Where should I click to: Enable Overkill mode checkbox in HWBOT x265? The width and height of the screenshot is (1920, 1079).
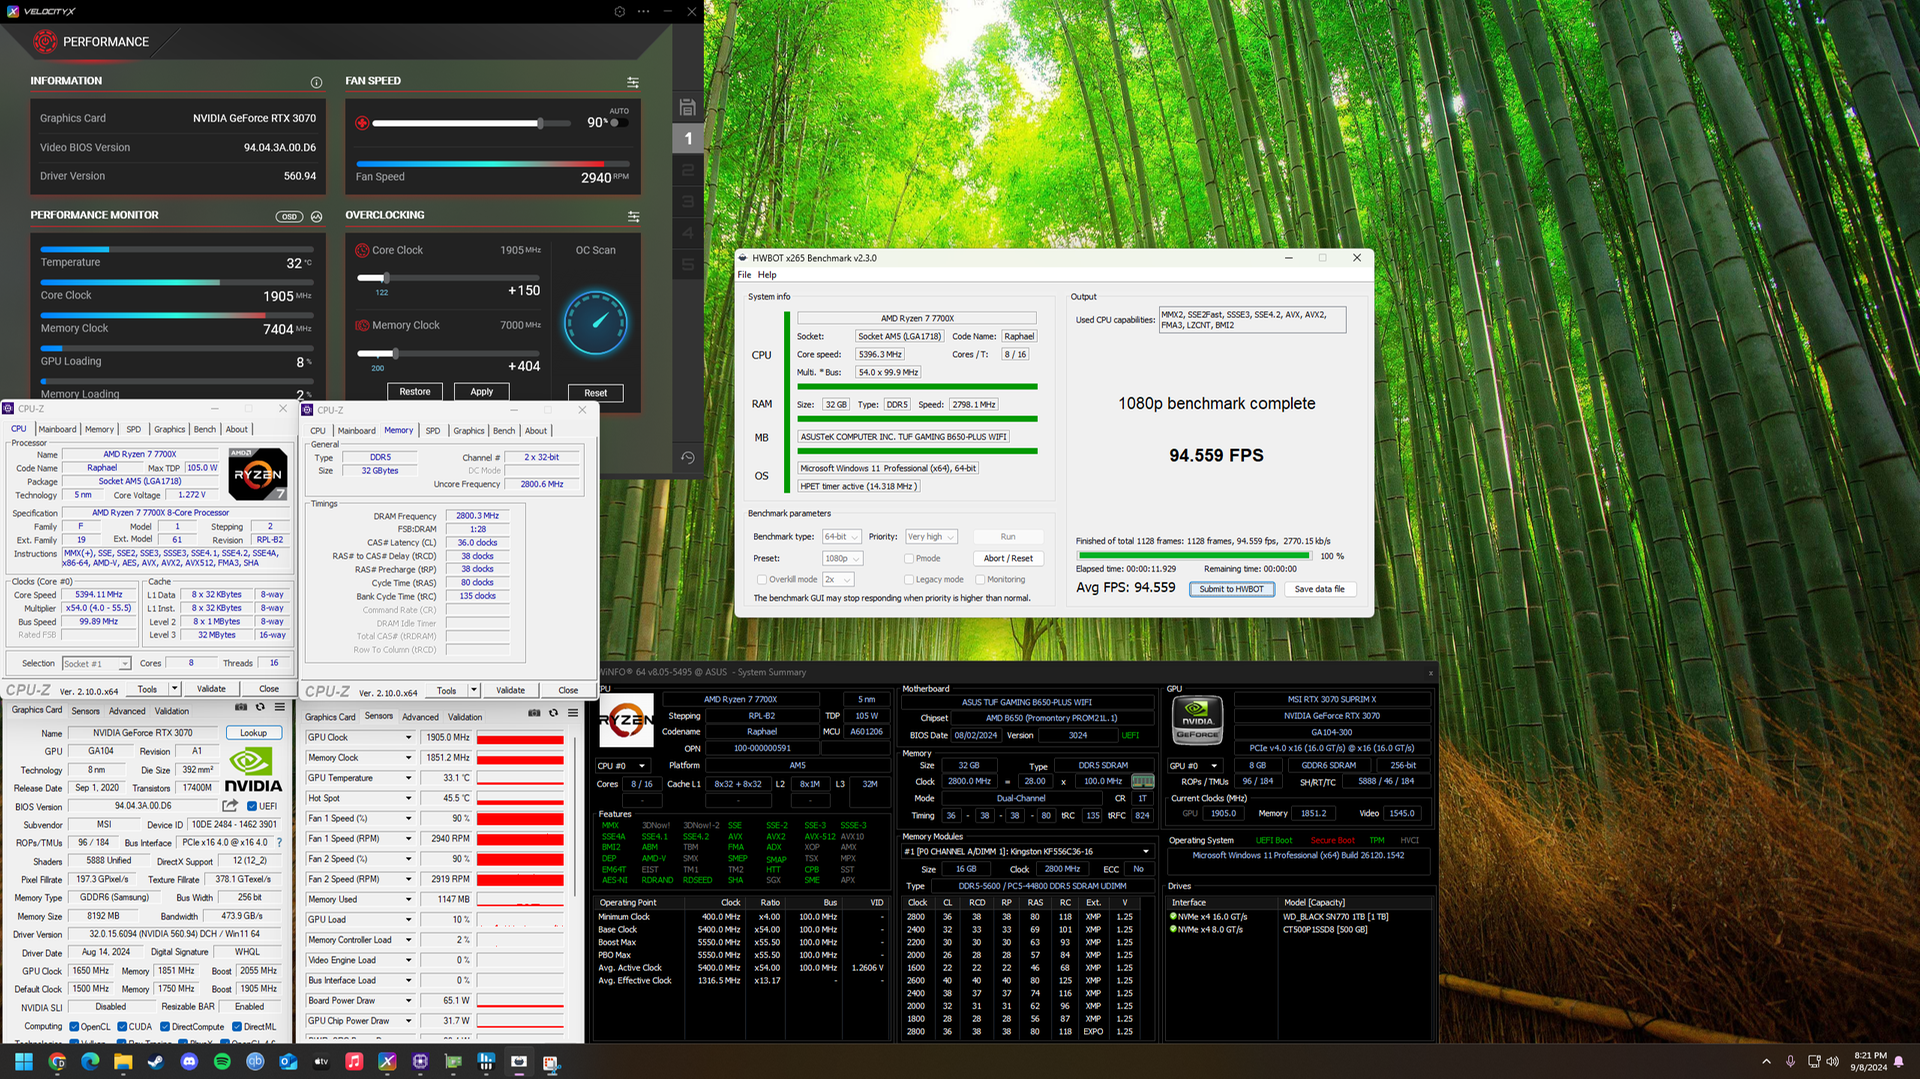click(762, 580)
